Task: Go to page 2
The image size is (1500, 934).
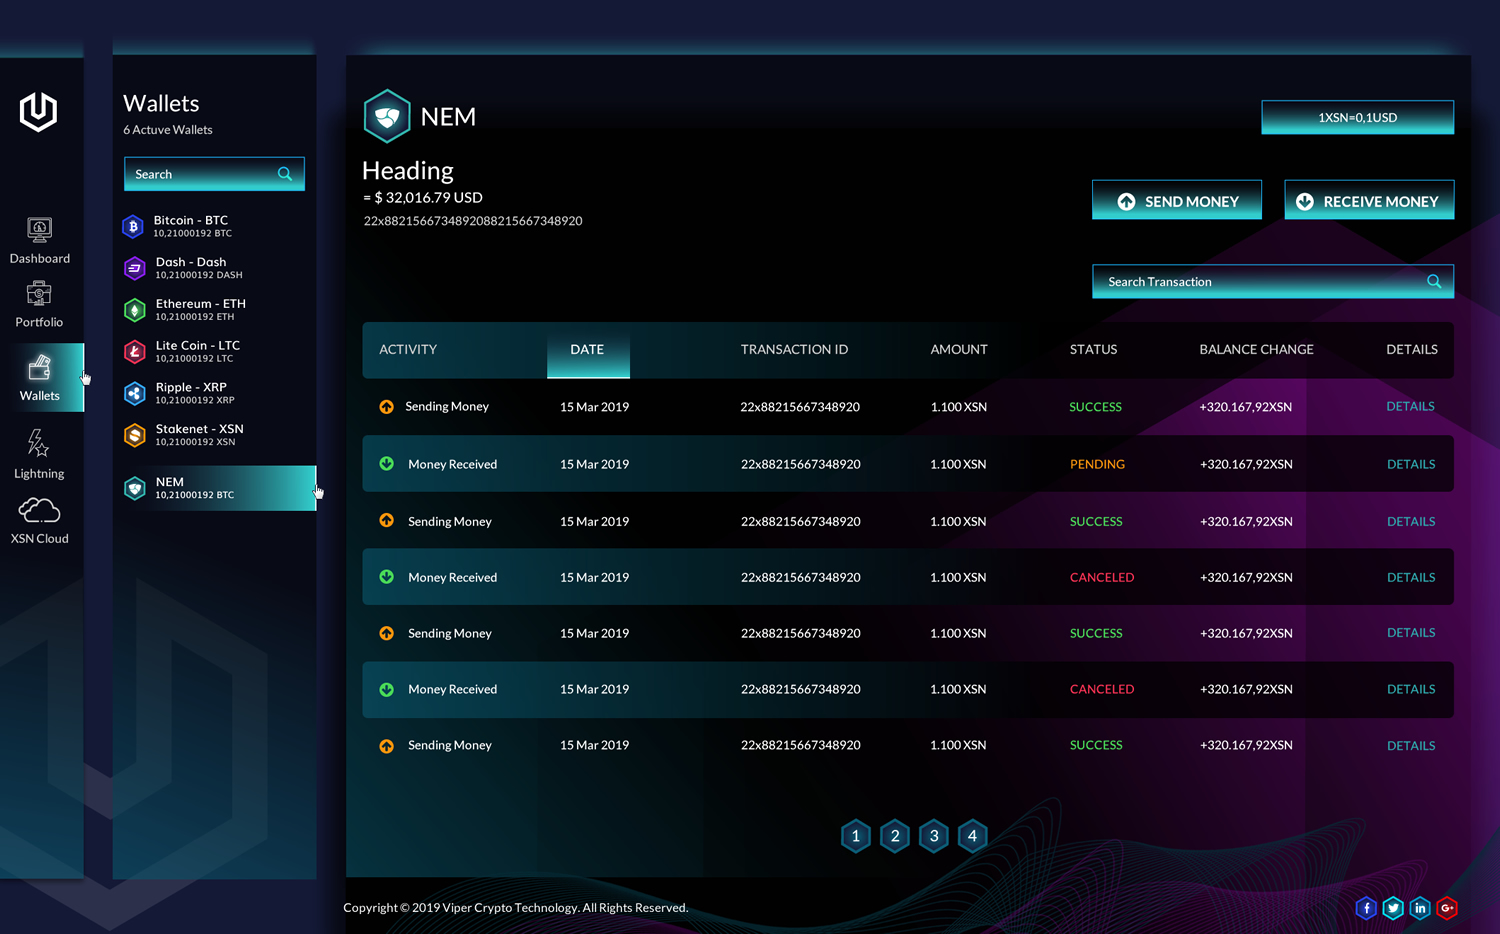Action: click(895, 836)
